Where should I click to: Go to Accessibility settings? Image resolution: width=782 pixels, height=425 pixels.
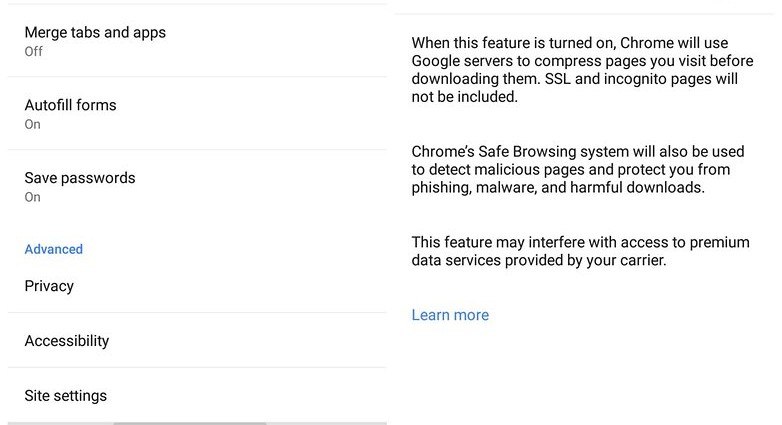coord(66,341)
